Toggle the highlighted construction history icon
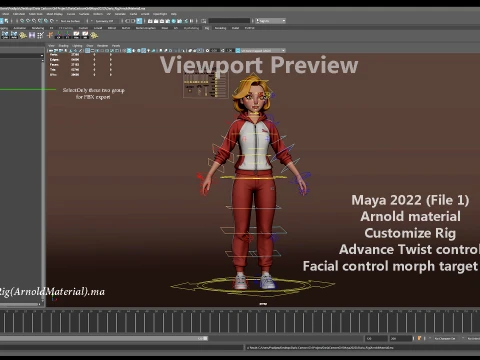The height and width of the screenshot is (360, 480). coord(139,21)
